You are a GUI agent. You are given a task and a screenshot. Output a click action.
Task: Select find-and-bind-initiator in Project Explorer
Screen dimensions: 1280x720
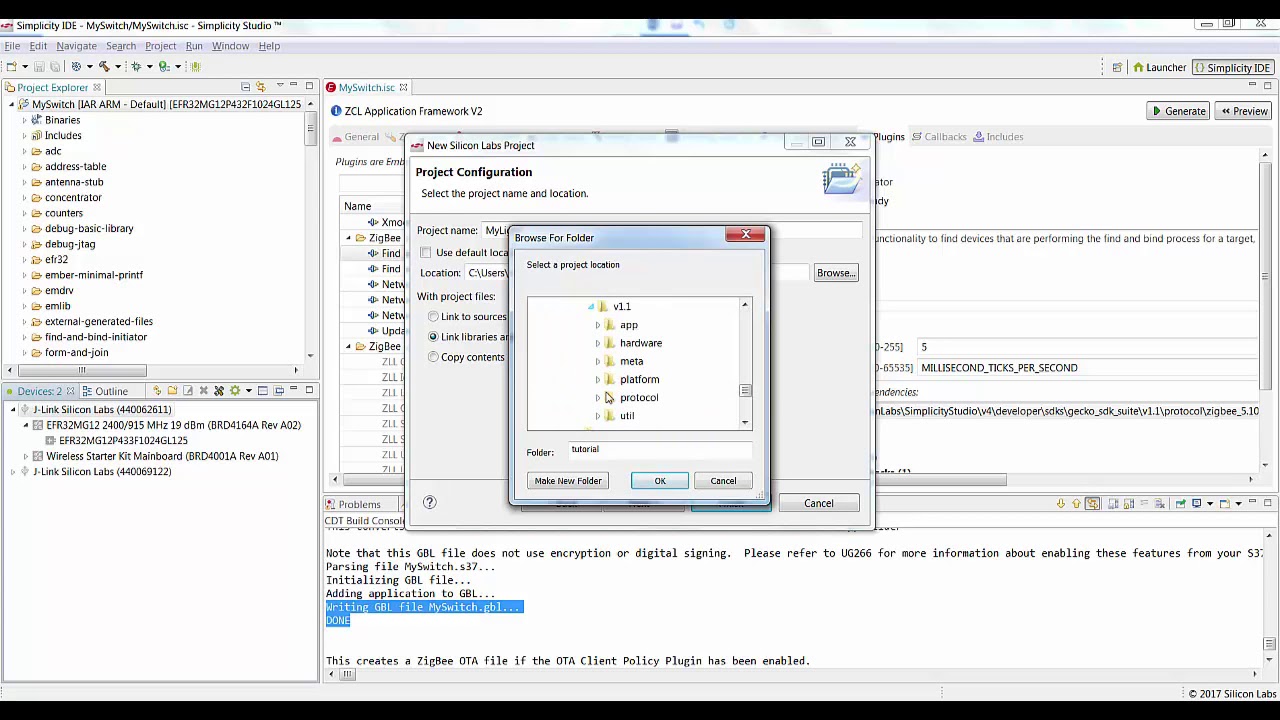coord(96,337)
